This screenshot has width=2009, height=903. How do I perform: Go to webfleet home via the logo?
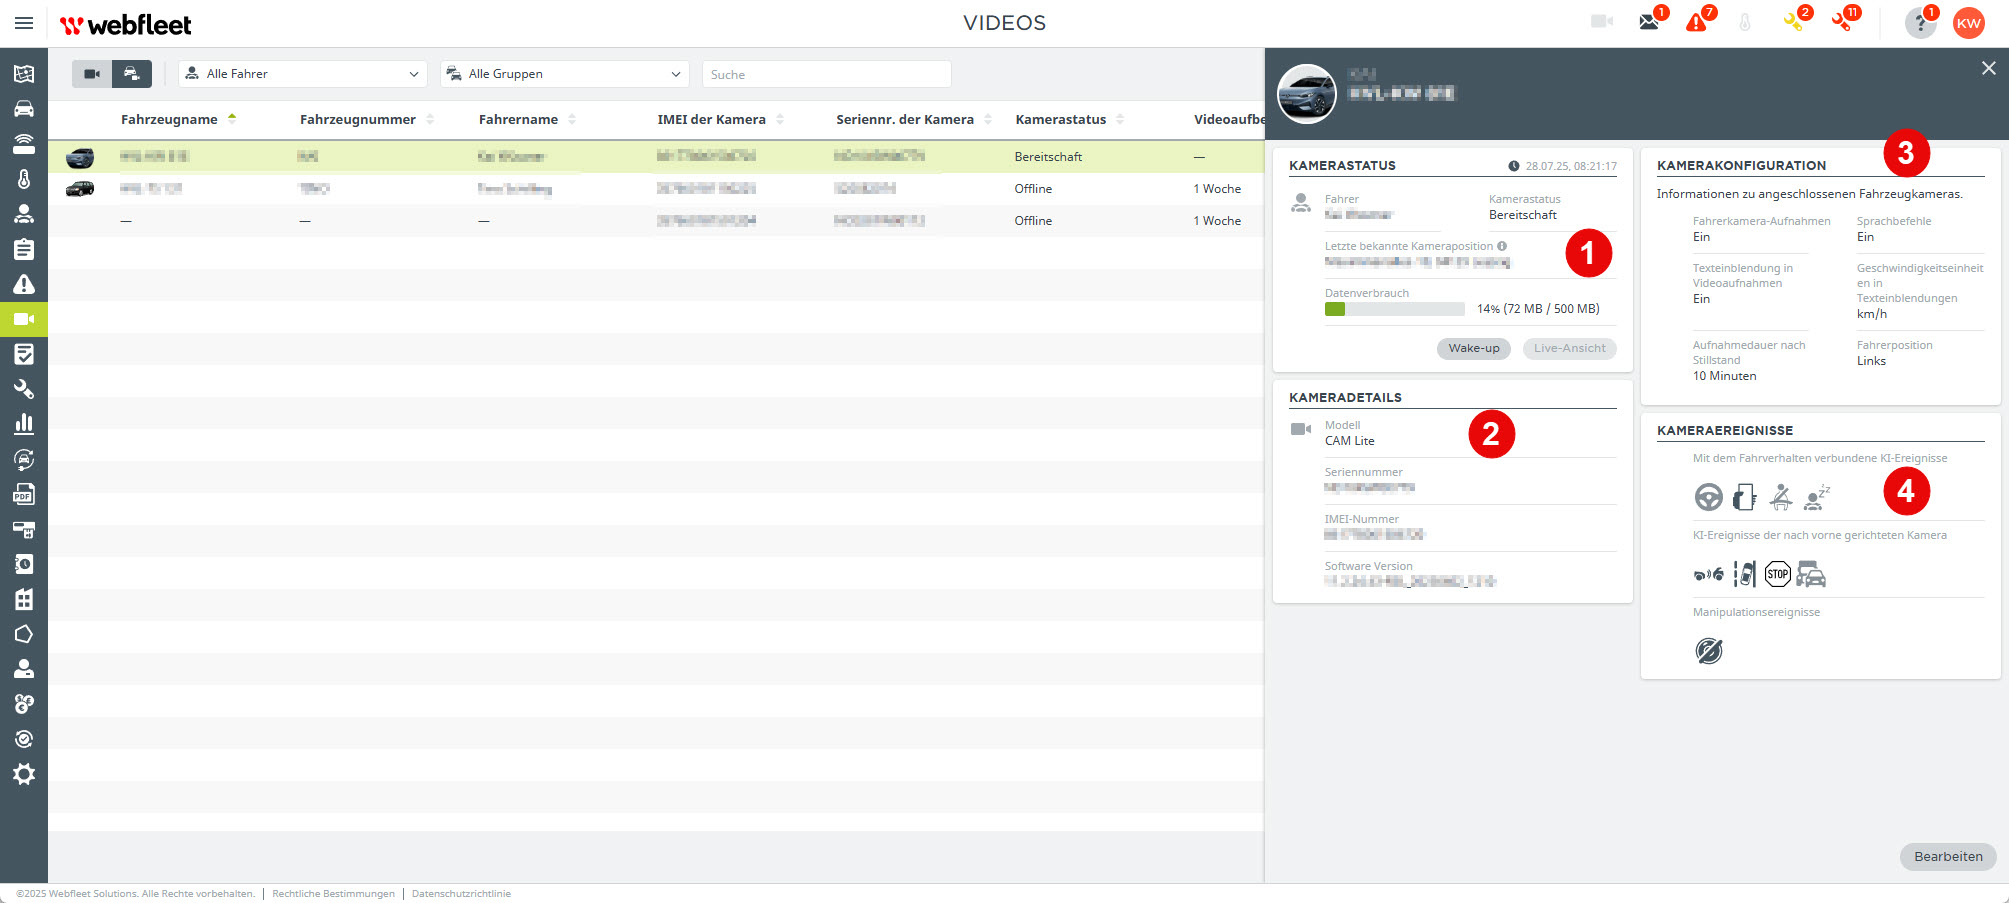pyautogui.click(x=125, y=23)
